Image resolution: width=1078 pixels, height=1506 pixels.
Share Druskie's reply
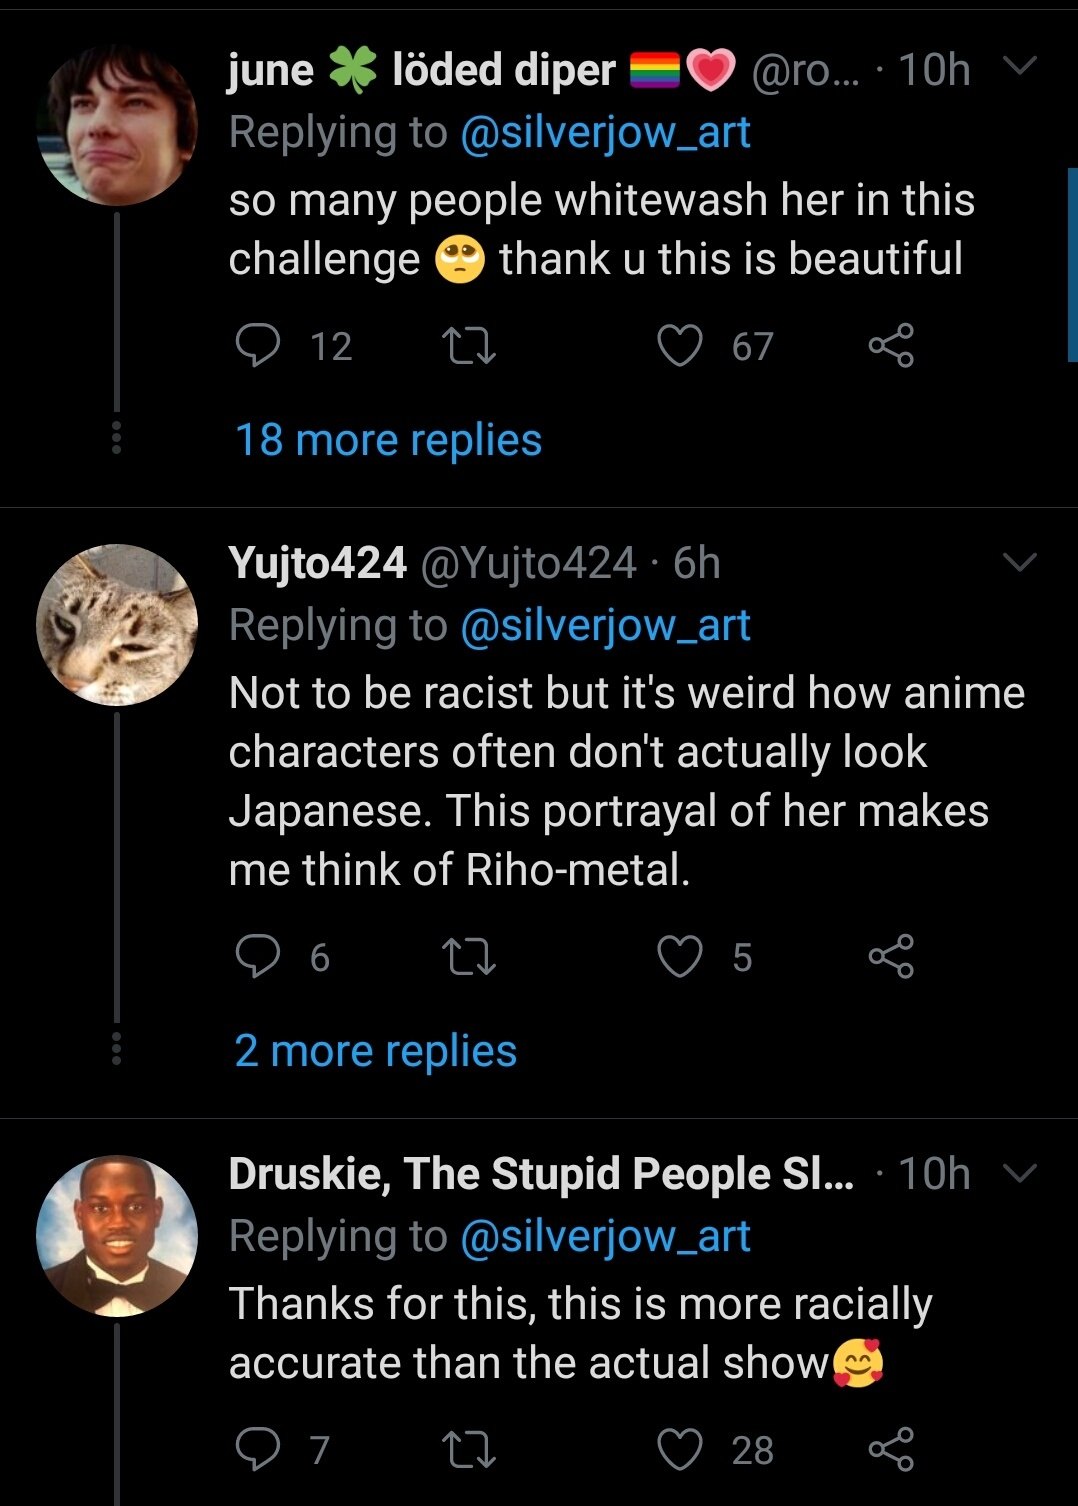tap(891, 1449)
